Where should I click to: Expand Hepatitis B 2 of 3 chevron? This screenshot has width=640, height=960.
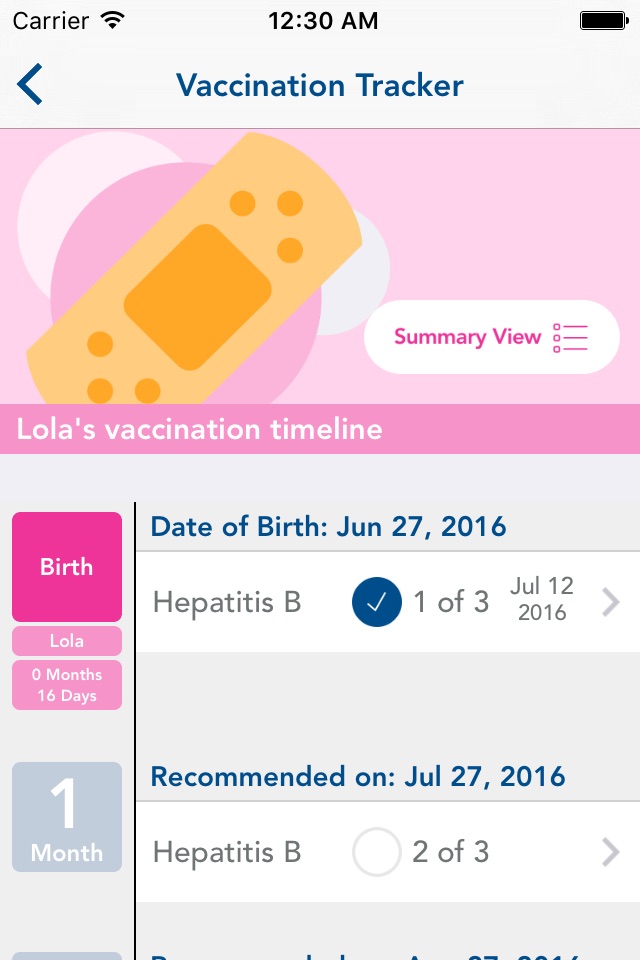pos(611,852)
